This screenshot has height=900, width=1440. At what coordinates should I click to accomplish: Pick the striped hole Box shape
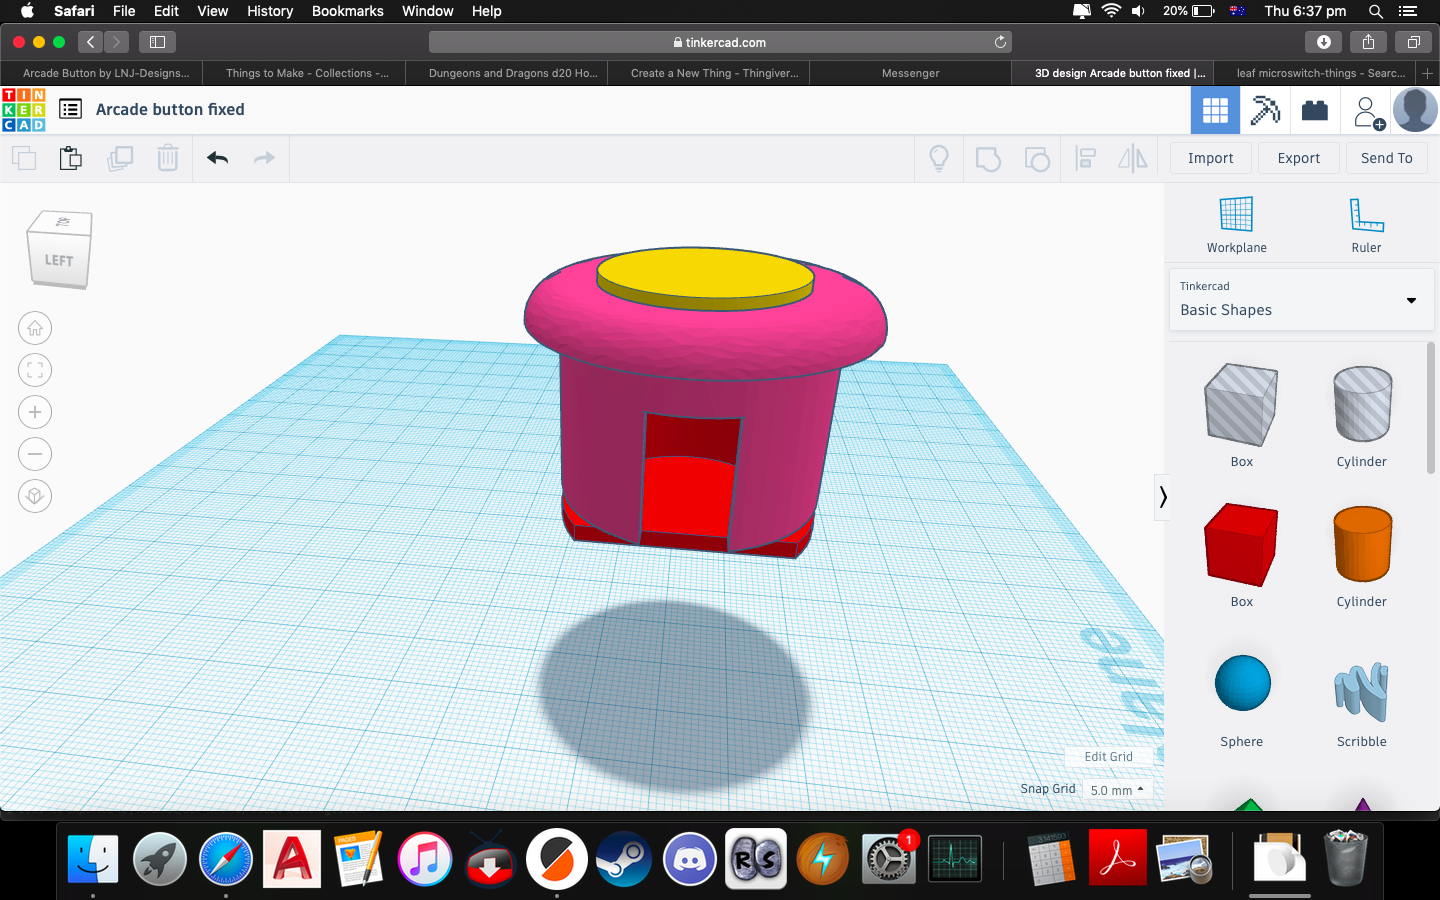coord(1241,405)
